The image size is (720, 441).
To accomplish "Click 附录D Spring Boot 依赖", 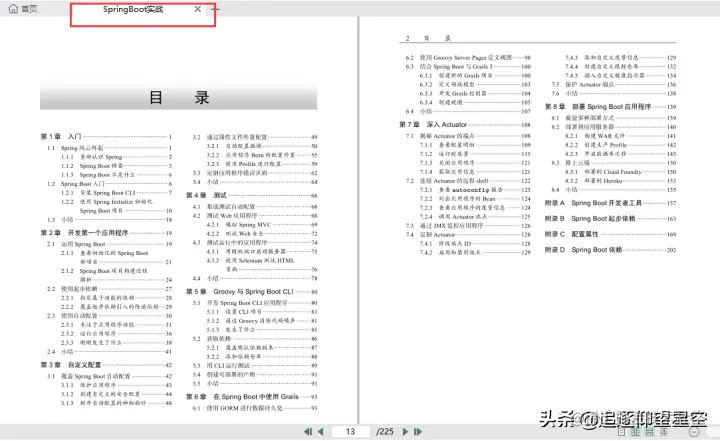I will (x=610, y=250).
